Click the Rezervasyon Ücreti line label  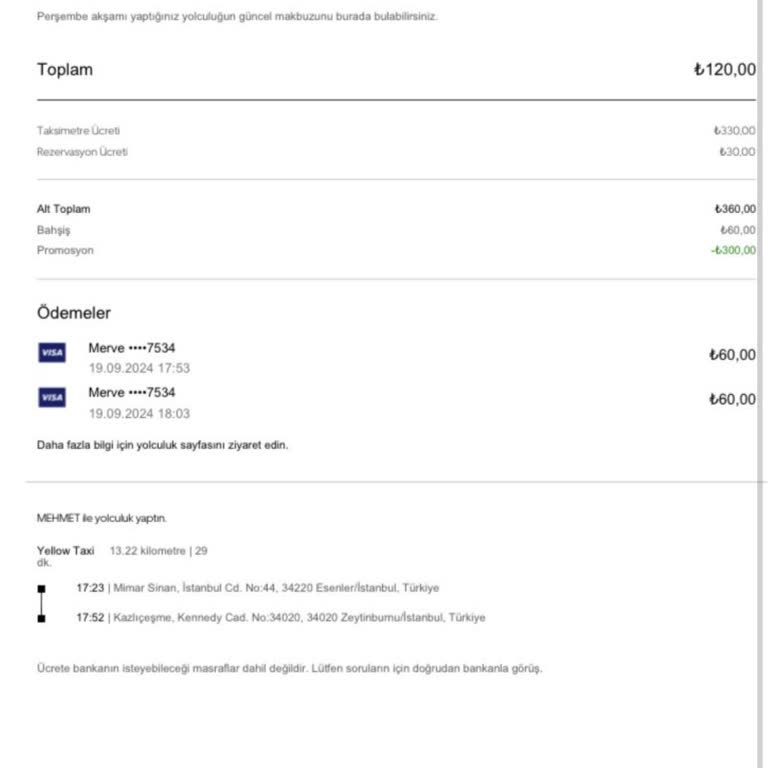coord(82,152)
